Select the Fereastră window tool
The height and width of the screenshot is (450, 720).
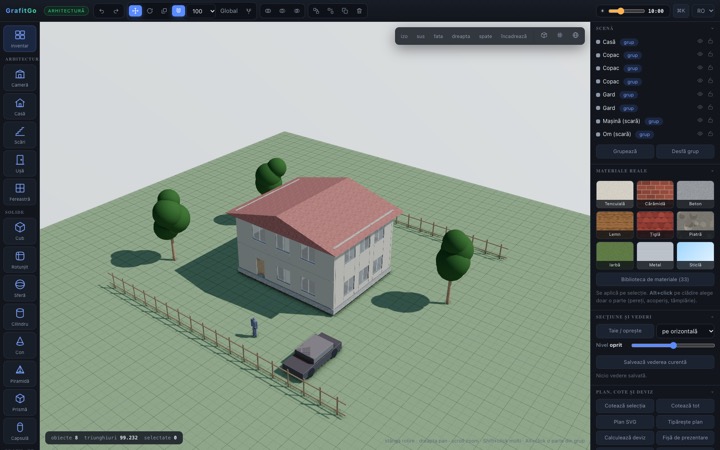click(20, 192)
